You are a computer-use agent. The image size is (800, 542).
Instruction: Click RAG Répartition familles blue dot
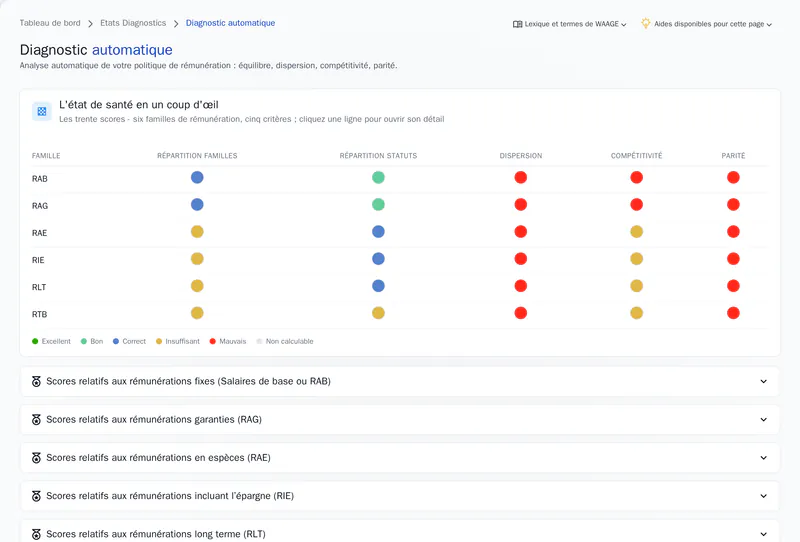coord(197,205)
